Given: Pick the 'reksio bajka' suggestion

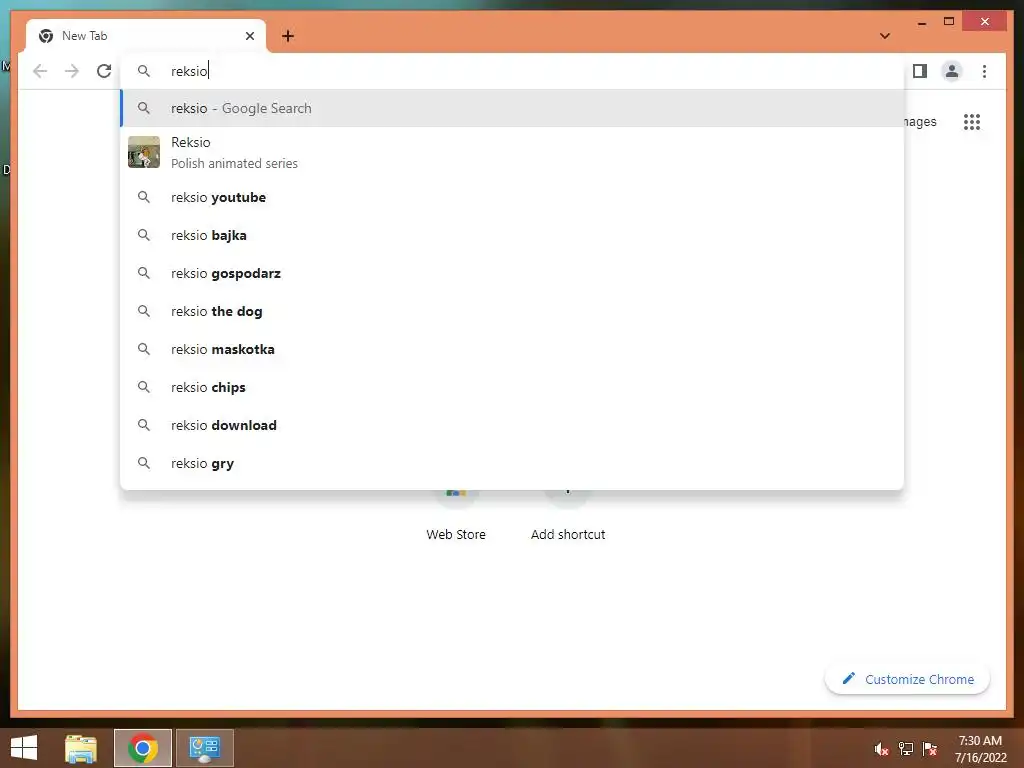Looking at the screenshot, I should click(x=513, y=235).
